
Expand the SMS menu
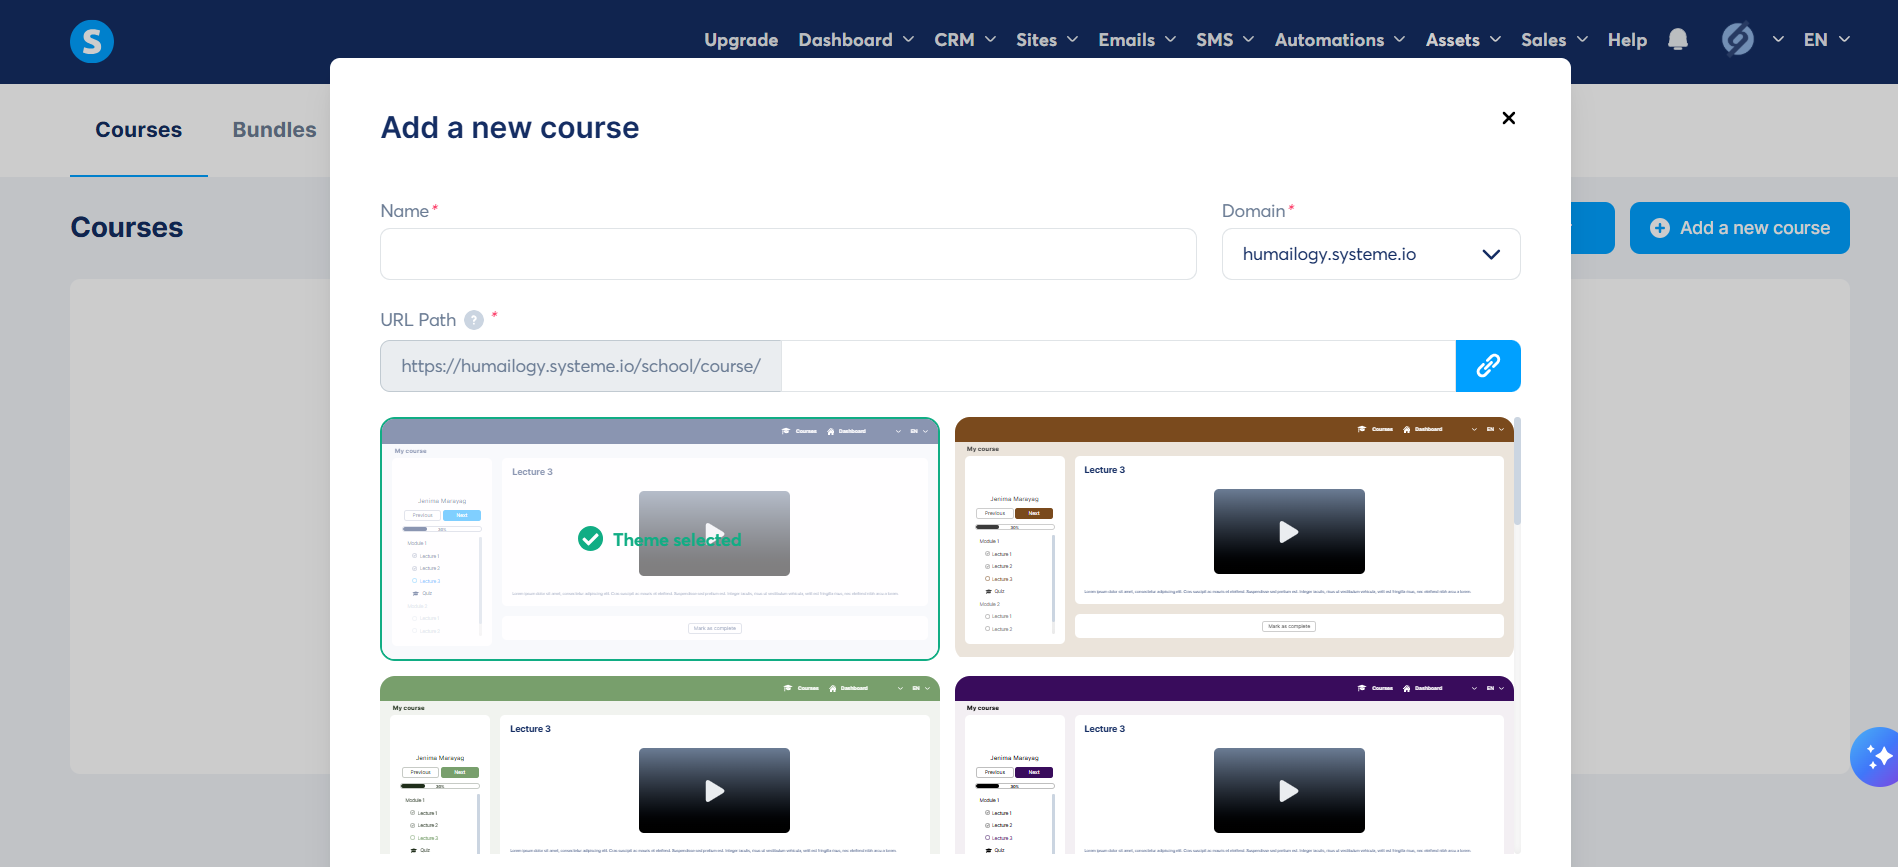(1225, 40)
